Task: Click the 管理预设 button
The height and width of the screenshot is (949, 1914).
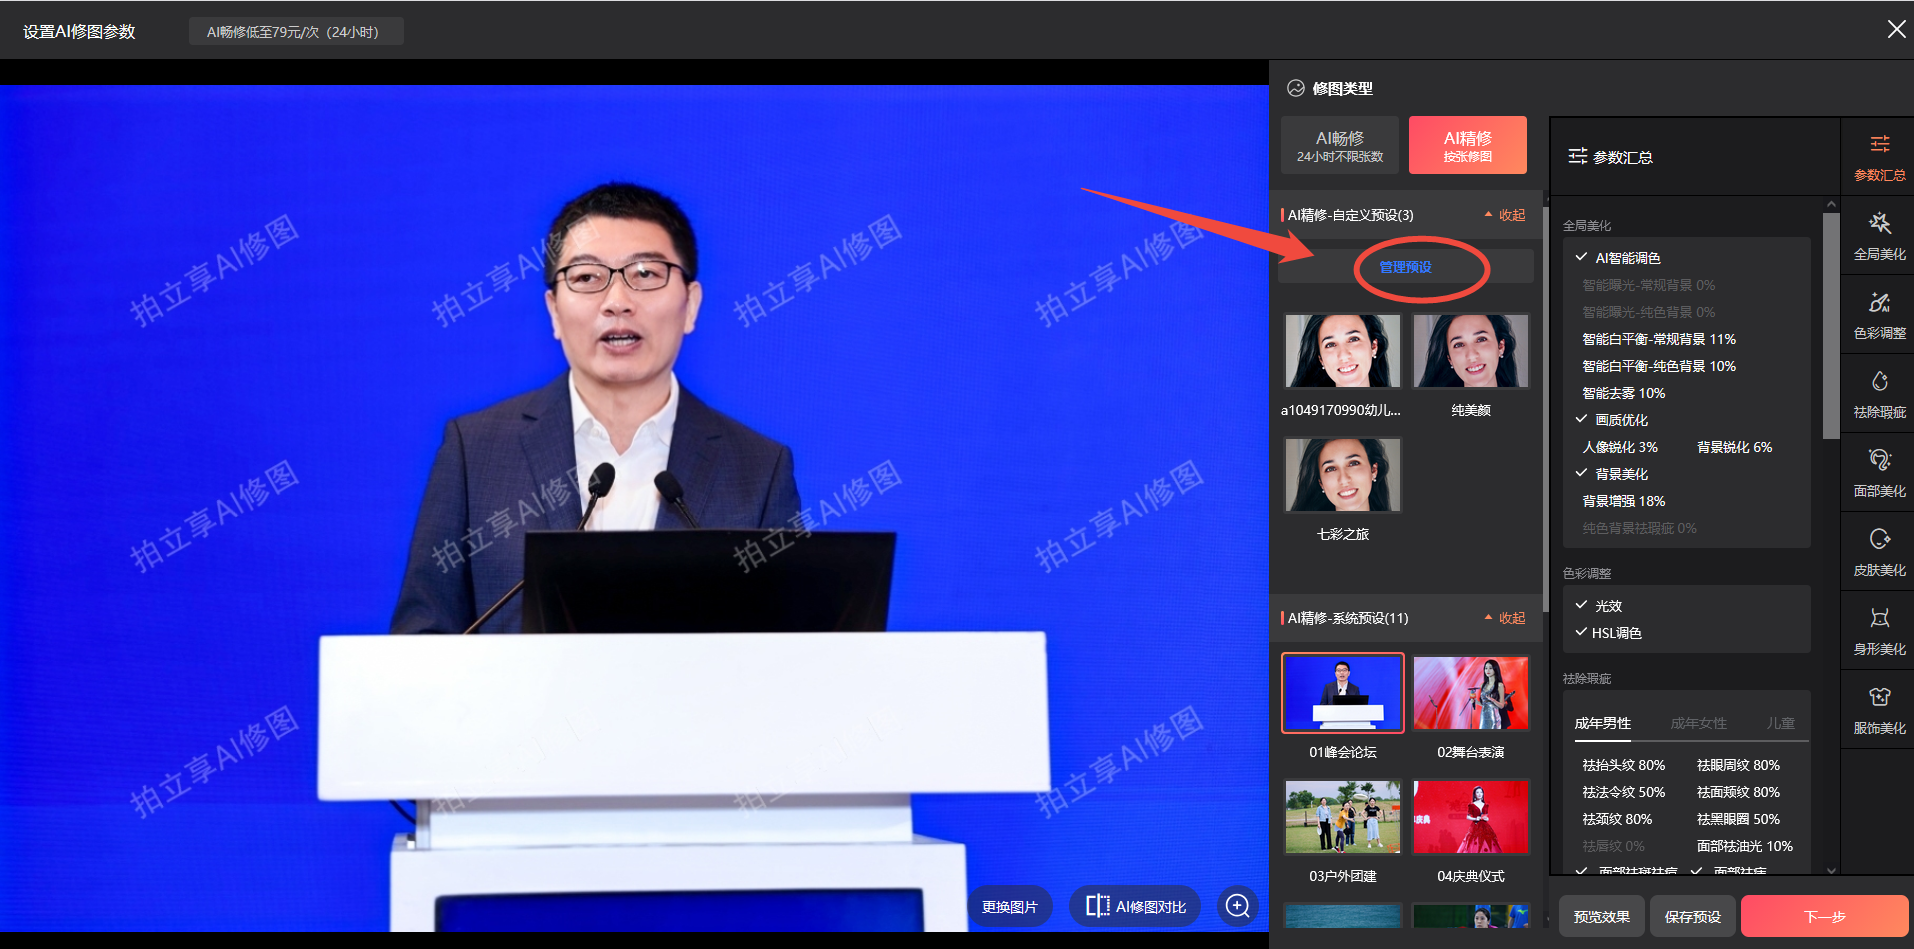Action: (1405, 267)
